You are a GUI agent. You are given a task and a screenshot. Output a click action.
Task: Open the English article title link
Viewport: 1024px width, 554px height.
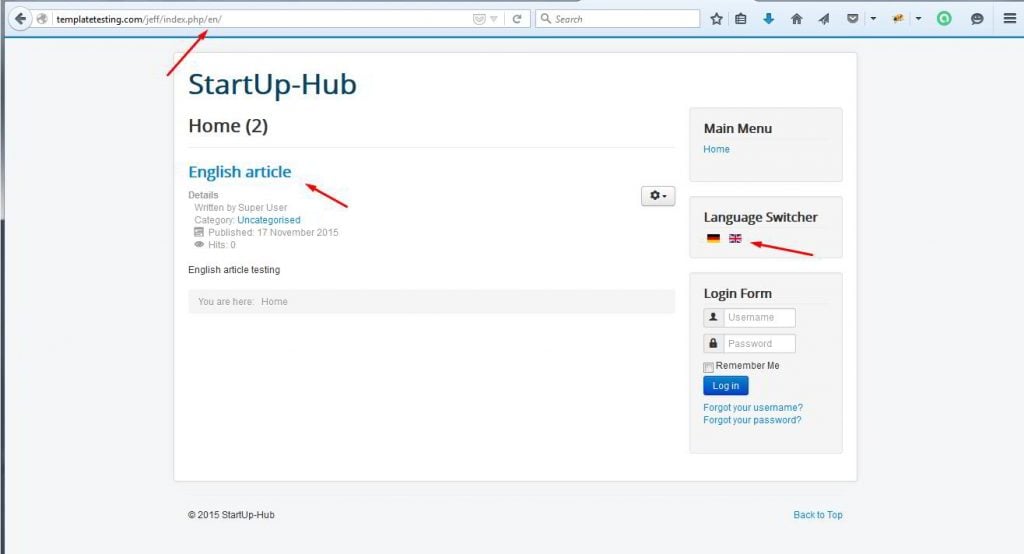click(x=240, y=172)
